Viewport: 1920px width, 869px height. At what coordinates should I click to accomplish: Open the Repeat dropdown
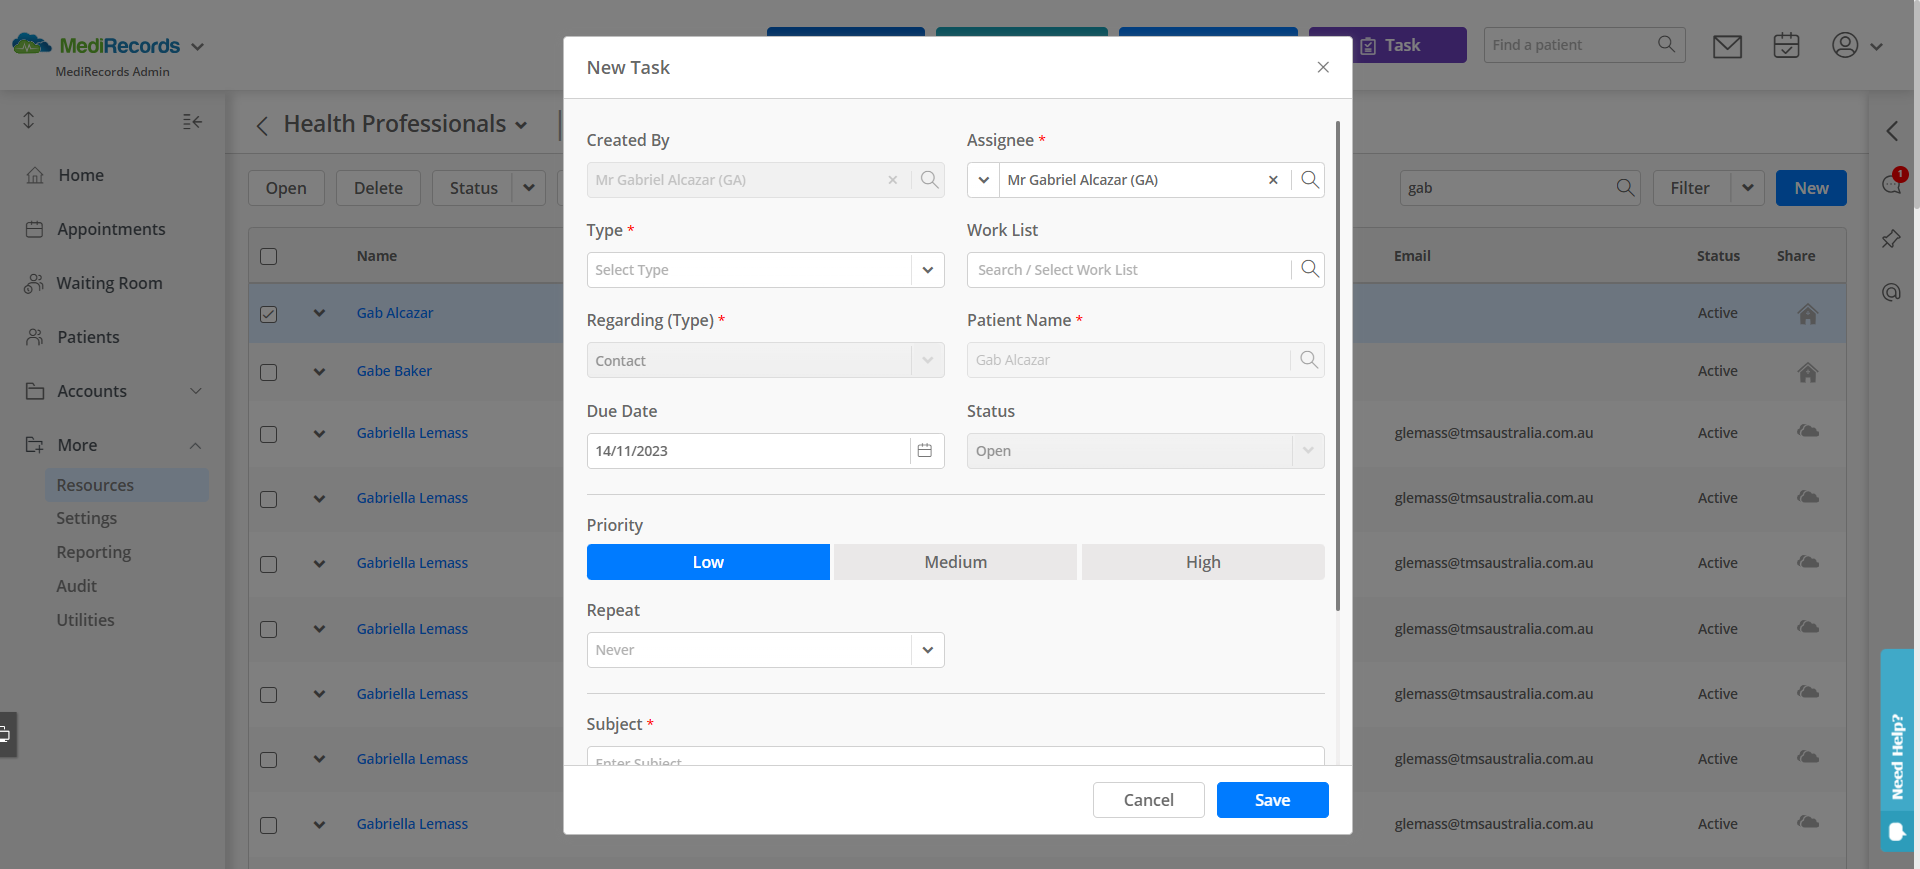766,650
